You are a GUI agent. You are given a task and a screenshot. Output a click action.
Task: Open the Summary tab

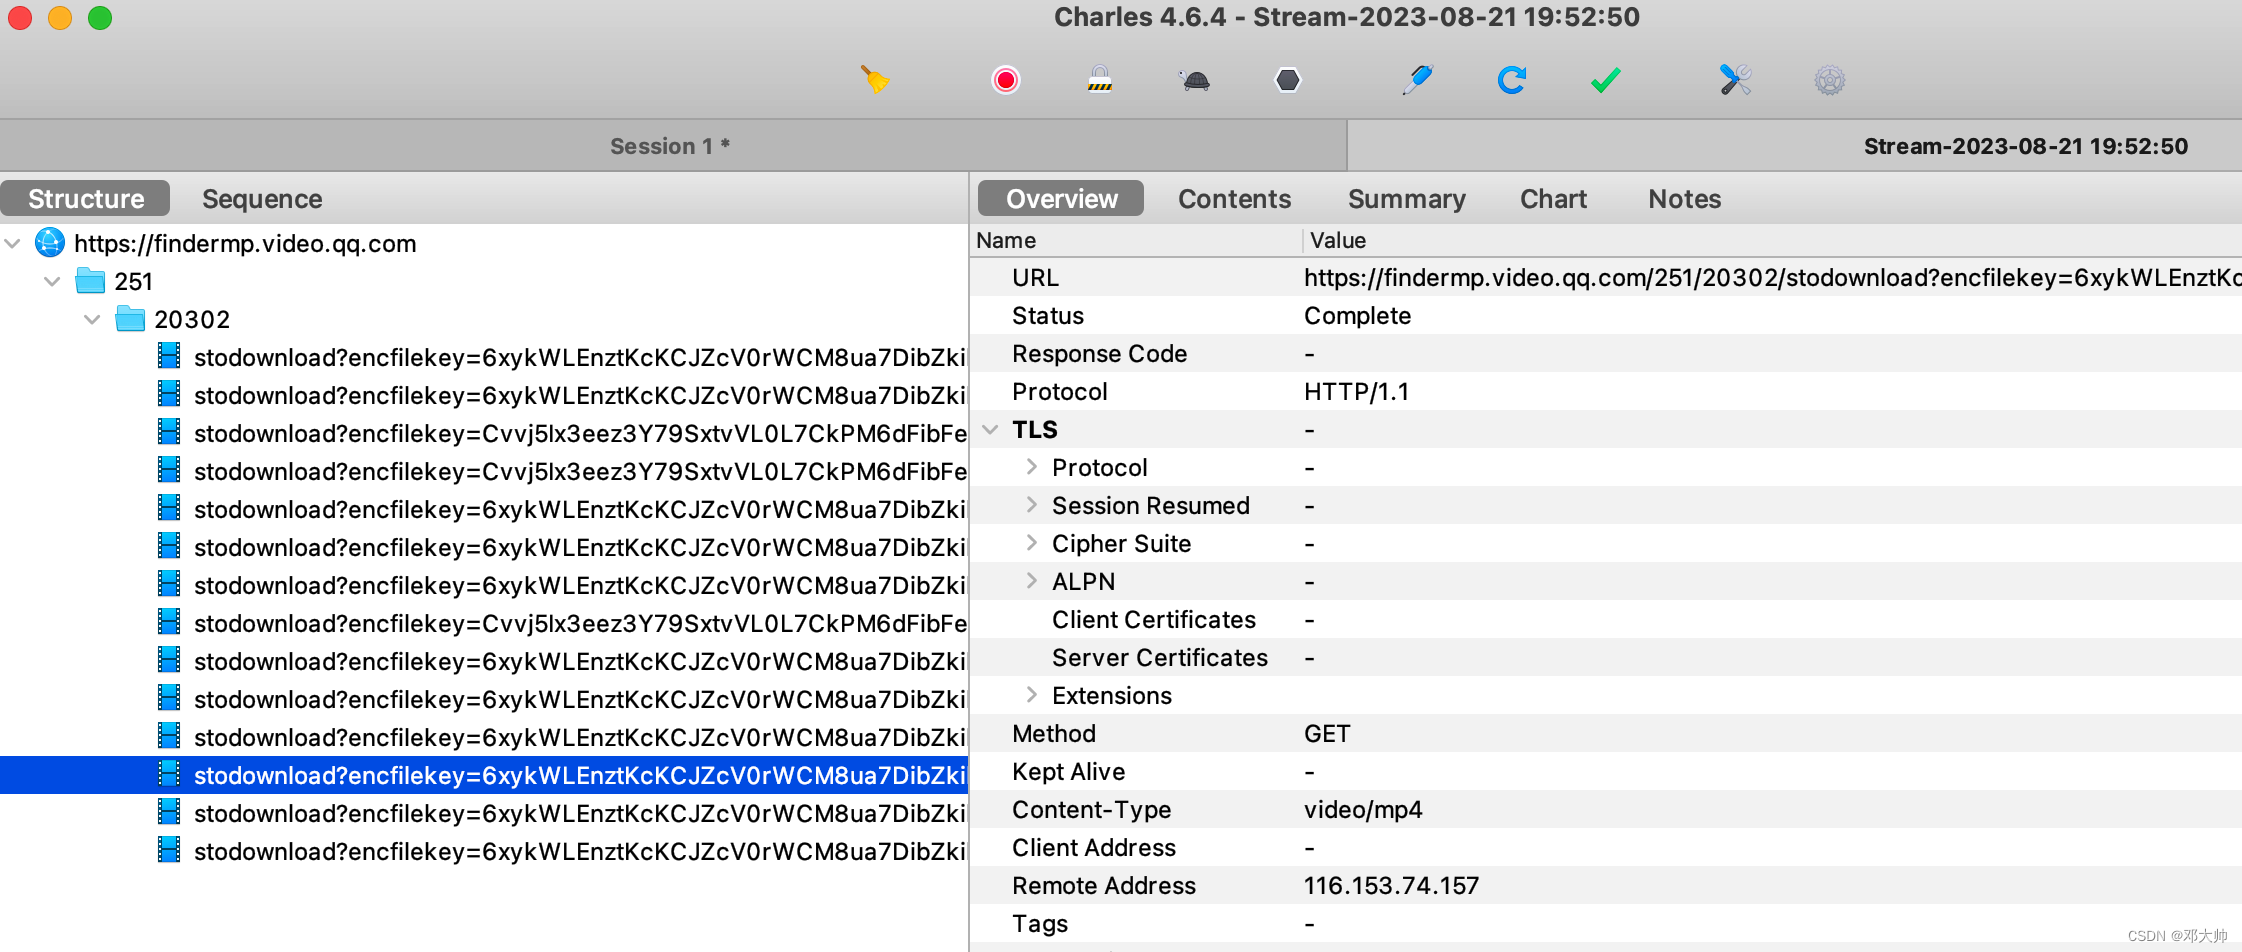click(x=1406, y=199)
